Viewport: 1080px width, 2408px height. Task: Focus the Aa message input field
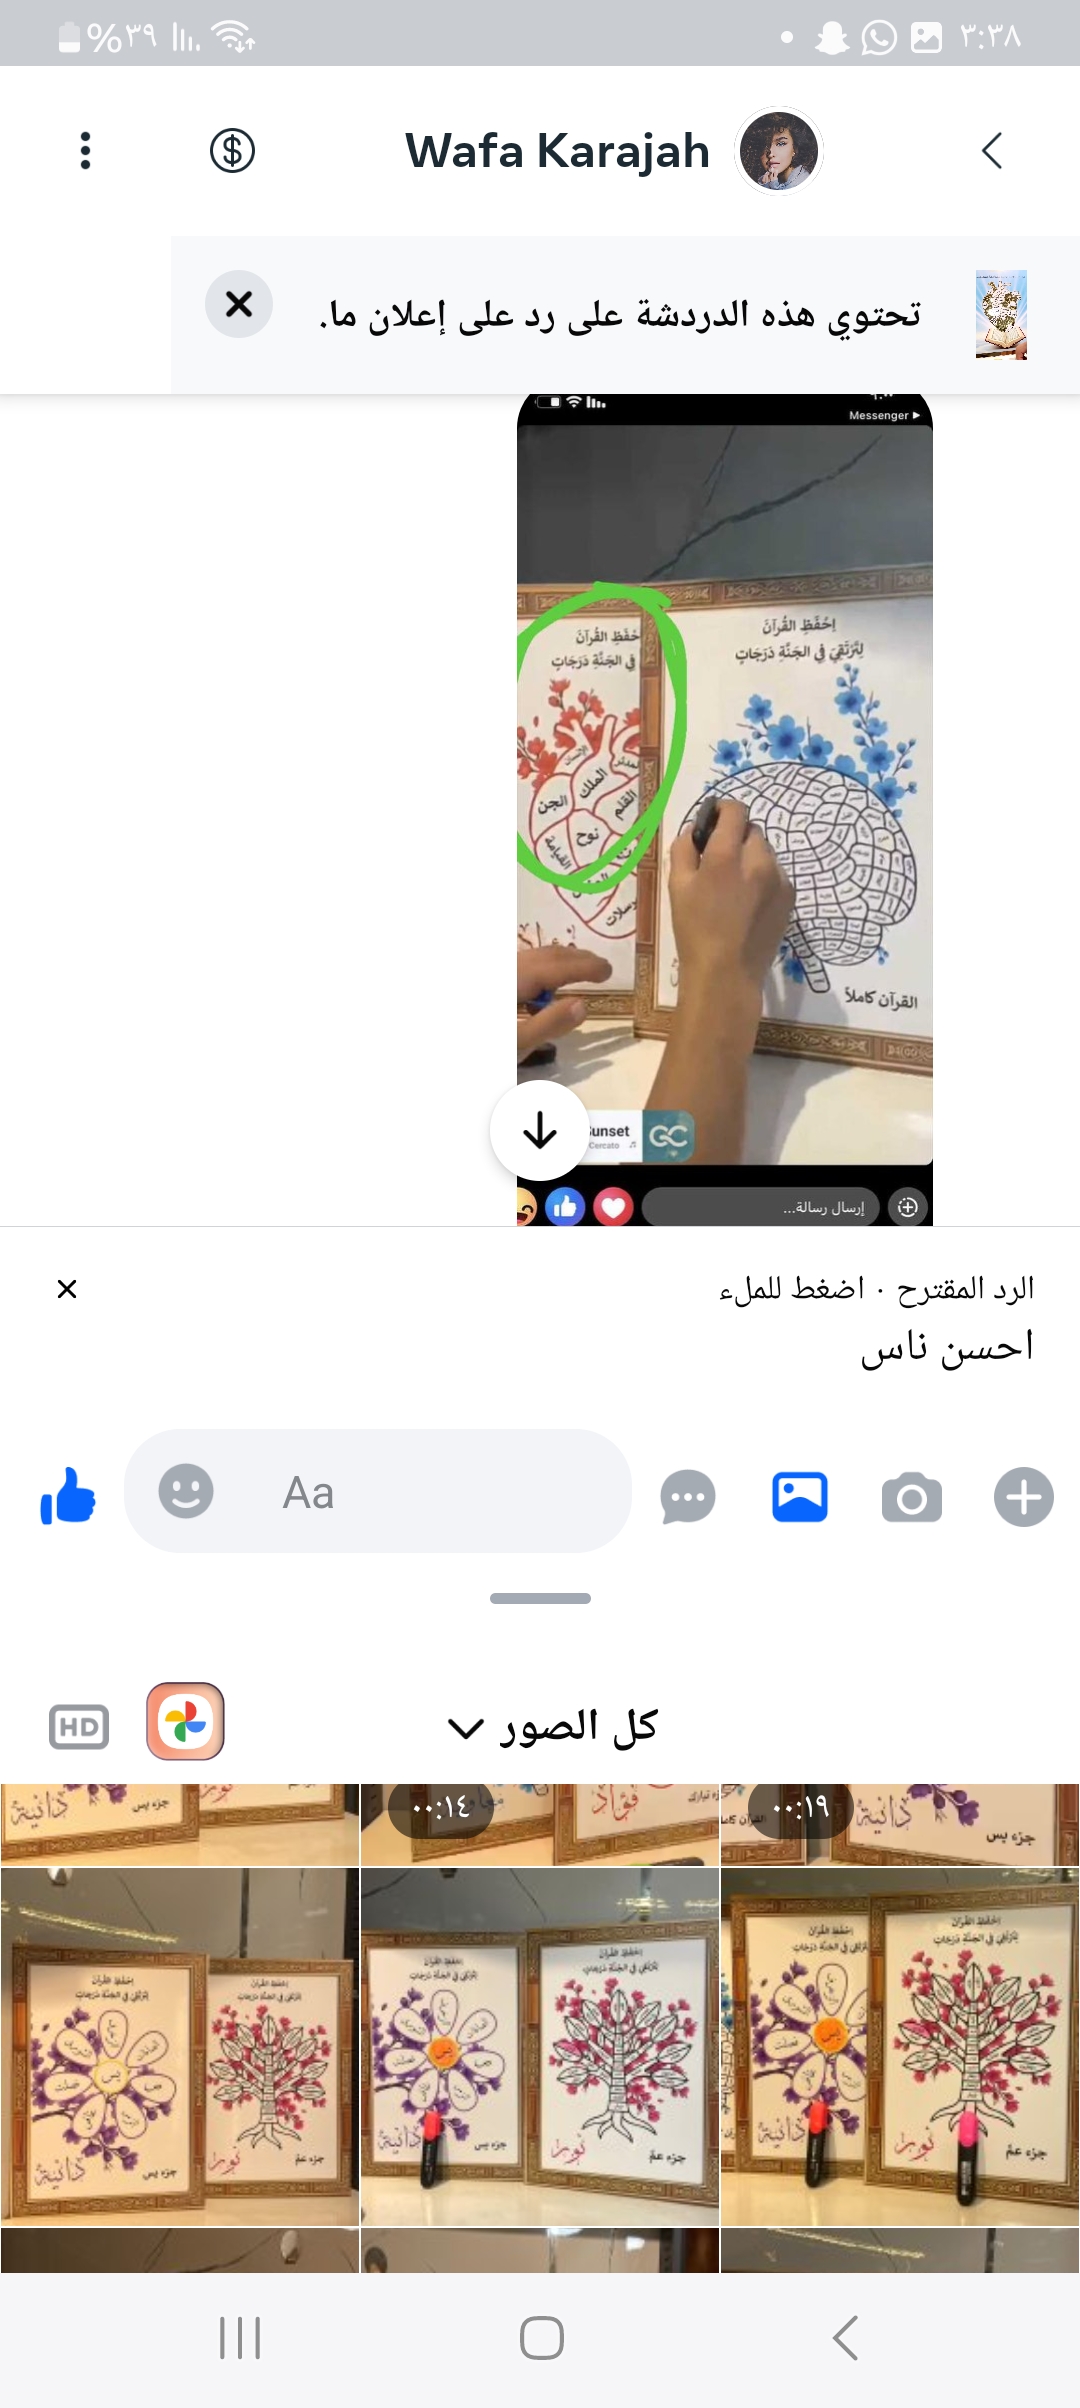pyautogui.click(x=378, y=1491)
